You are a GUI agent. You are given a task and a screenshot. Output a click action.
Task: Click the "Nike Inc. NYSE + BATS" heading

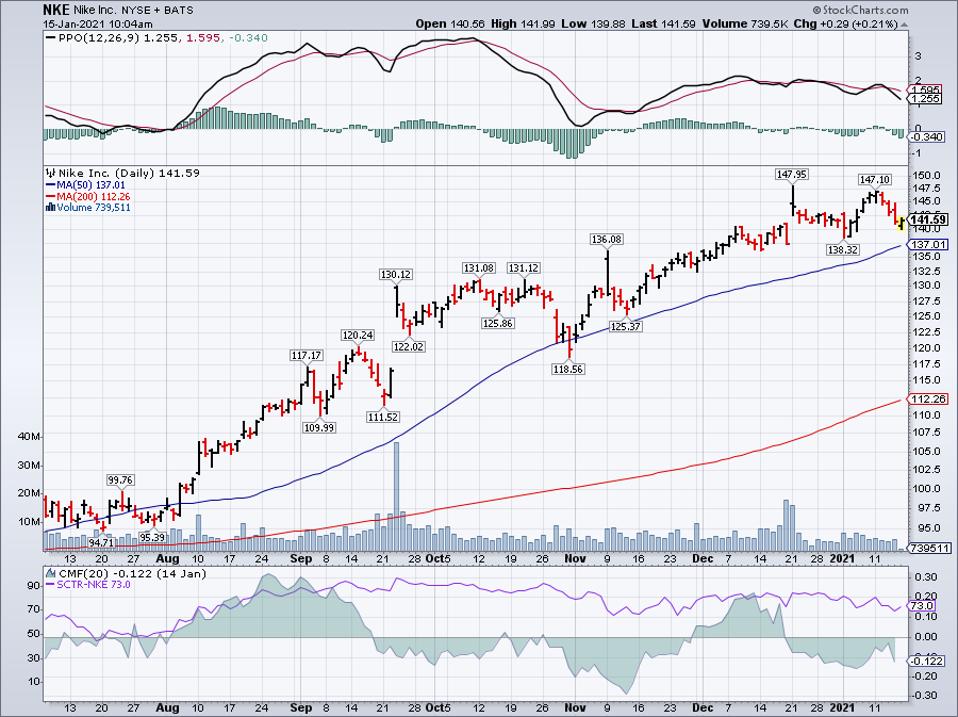pyautogui.click(x=134, y=10)
